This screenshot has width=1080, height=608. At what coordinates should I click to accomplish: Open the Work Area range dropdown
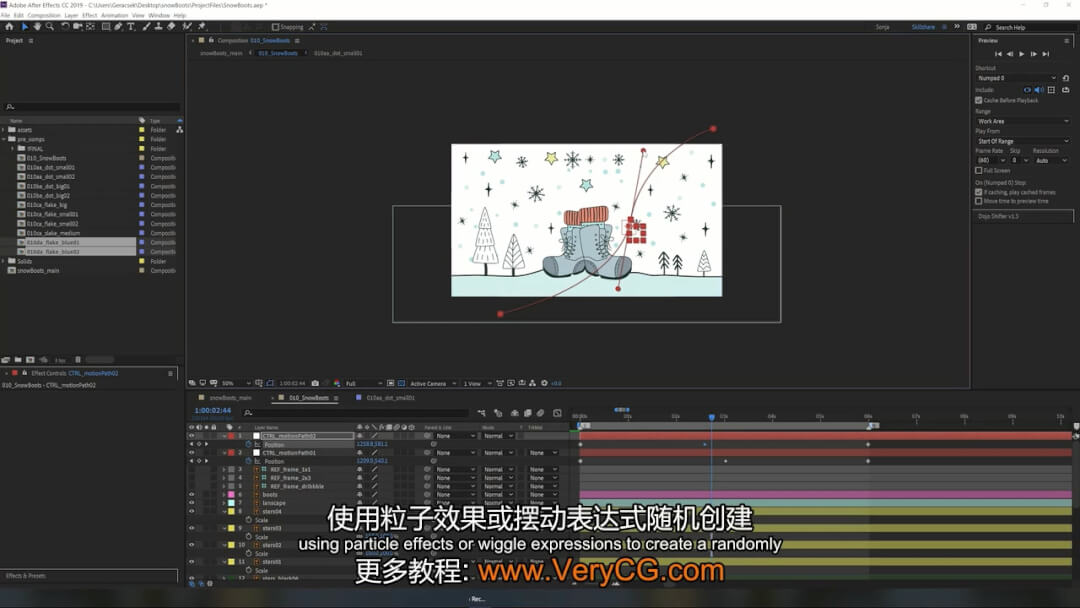(1022, 121)
